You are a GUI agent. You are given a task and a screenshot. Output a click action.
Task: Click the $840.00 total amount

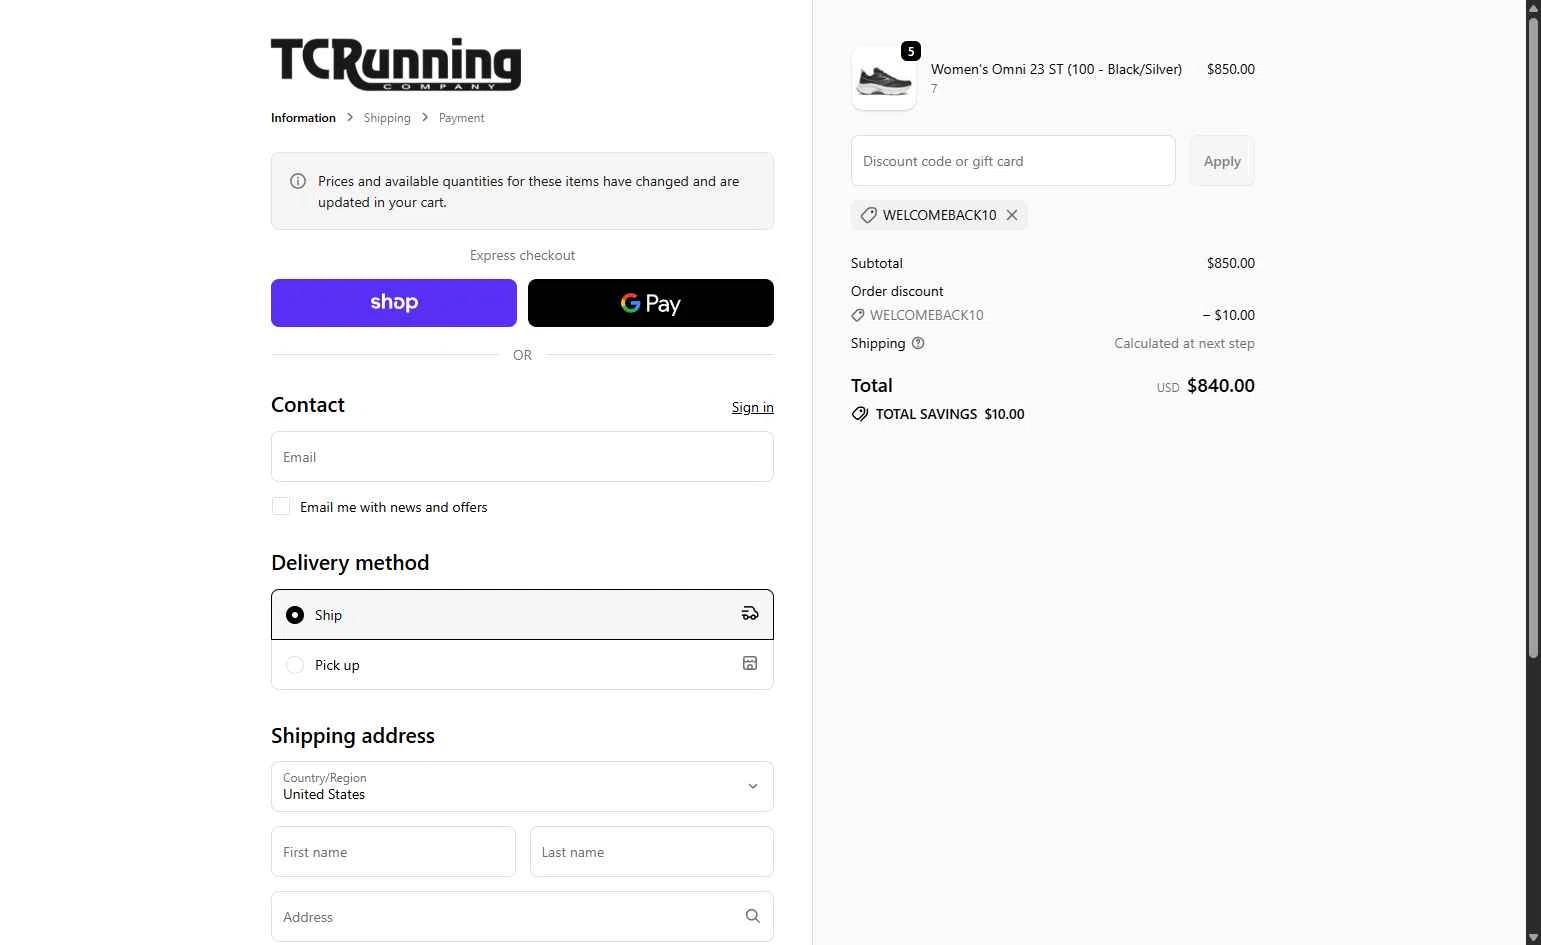[x=1220, y=386]
